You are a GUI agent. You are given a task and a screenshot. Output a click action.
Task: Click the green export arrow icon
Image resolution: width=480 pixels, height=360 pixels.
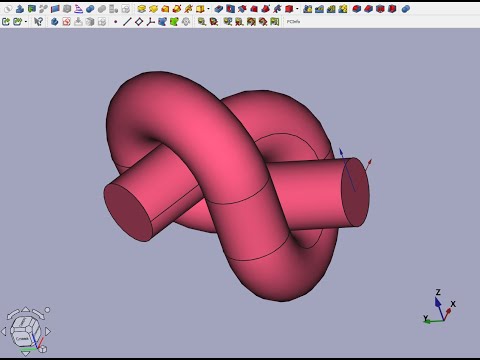[6, 22]
